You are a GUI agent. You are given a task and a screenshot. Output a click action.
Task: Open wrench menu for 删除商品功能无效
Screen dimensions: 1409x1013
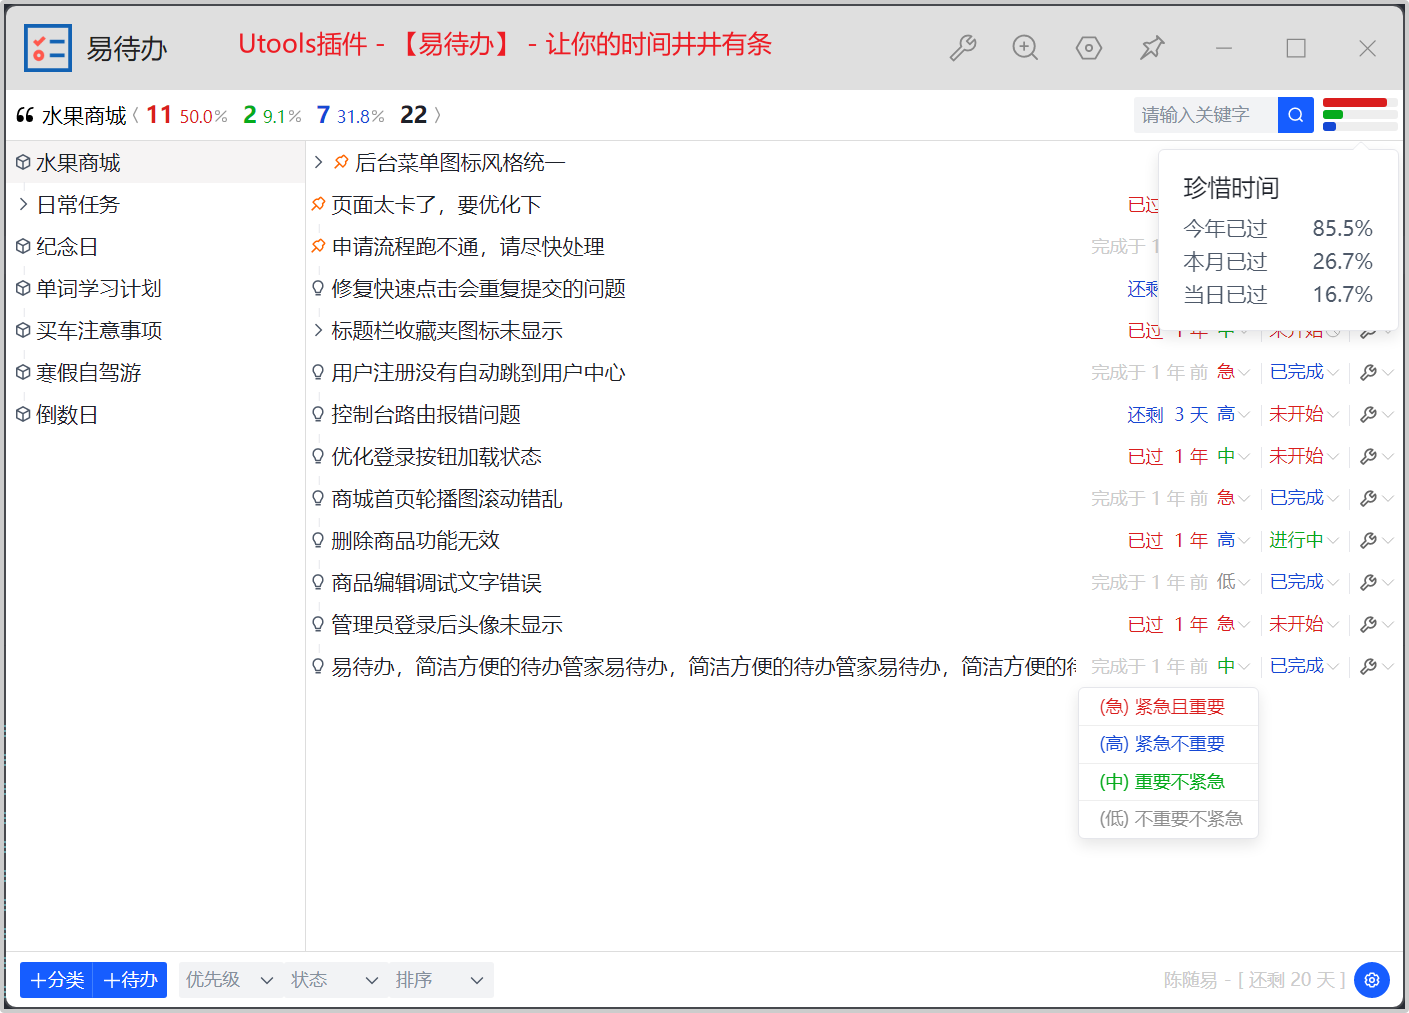coord(1377,540)
